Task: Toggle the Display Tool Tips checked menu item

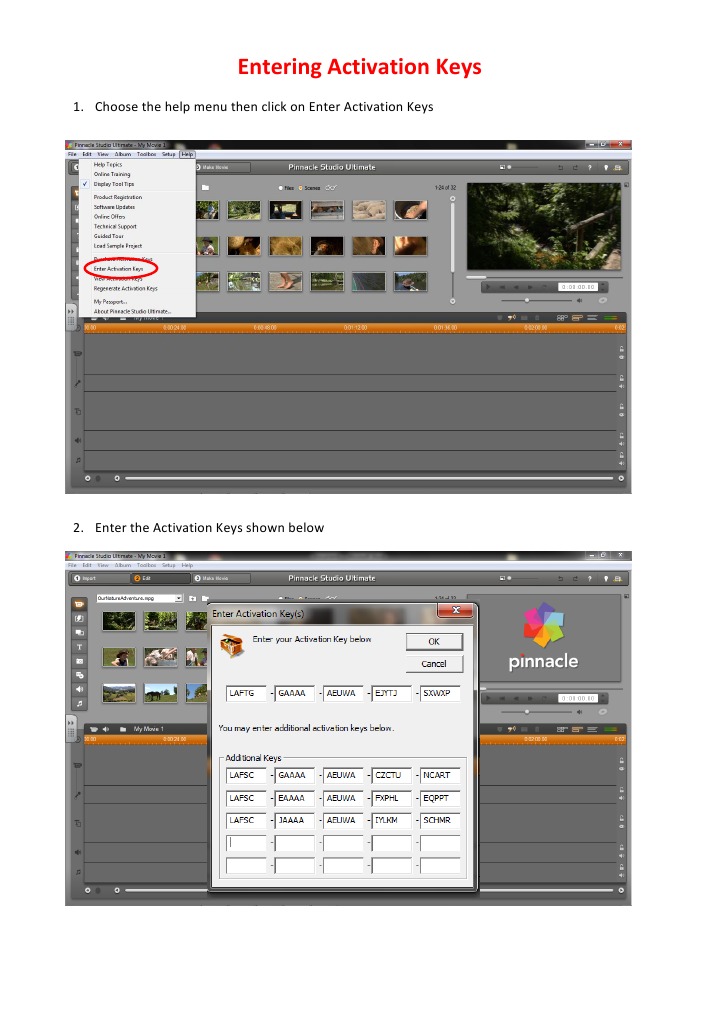Action: pyautogui.click(x=113, y=184)
